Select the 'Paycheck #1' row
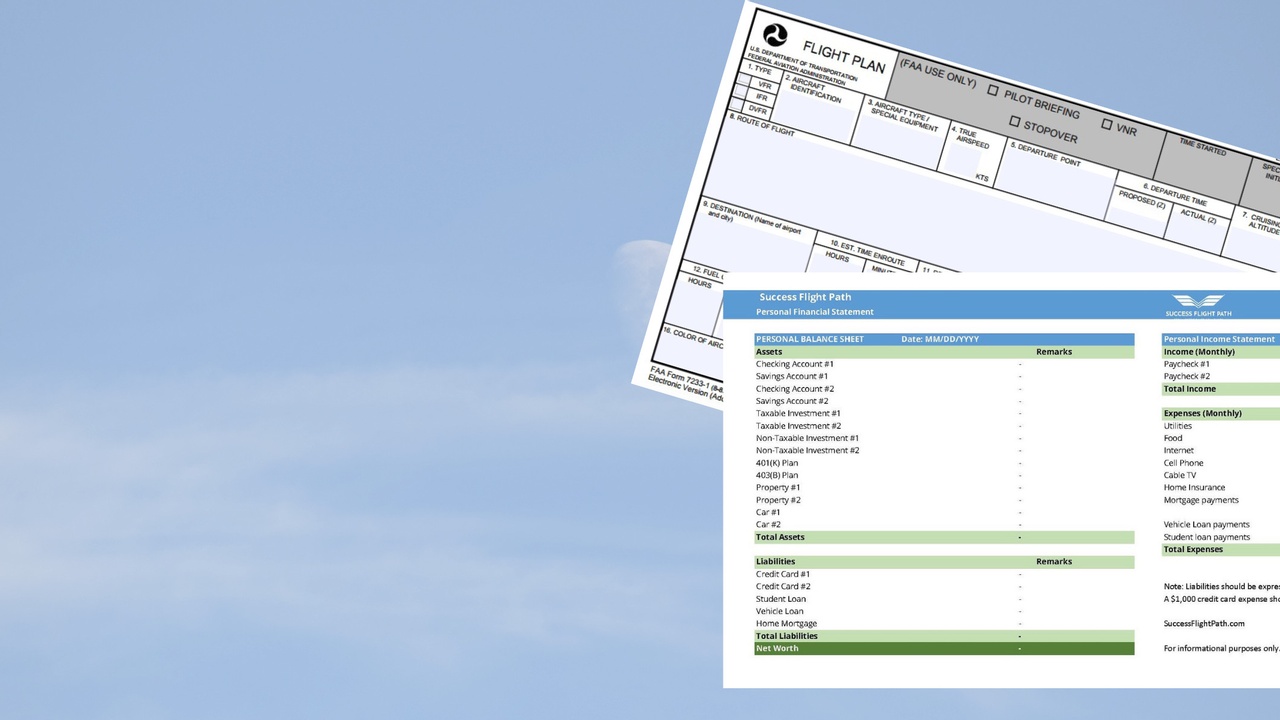The width and height of the screenshot is (1280, 720). pos(1220,364)
